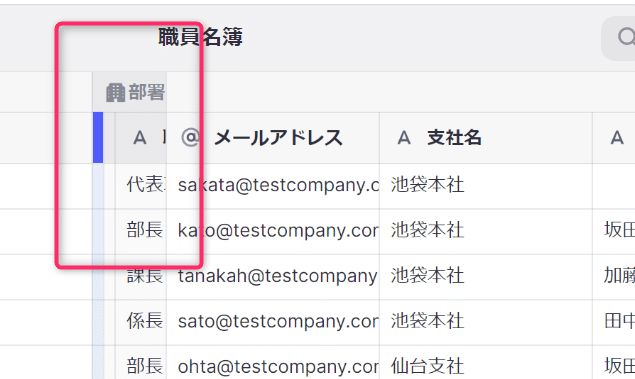Select the kato@testcompany email cell

273,232
